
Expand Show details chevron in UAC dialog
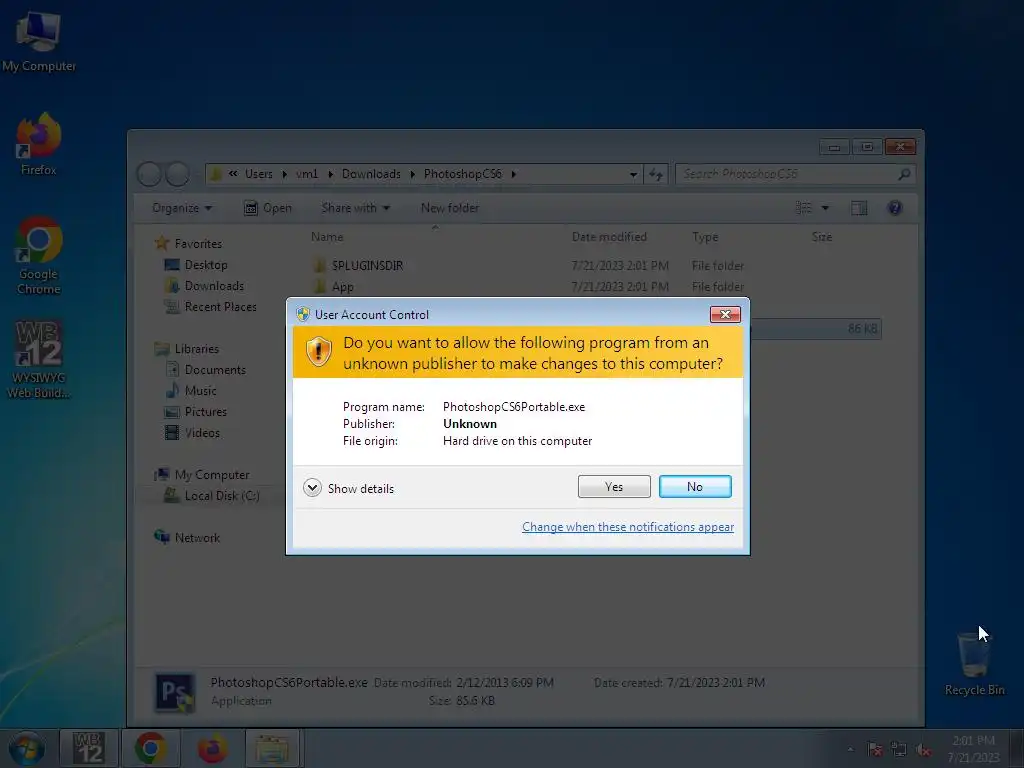[312, 488]
